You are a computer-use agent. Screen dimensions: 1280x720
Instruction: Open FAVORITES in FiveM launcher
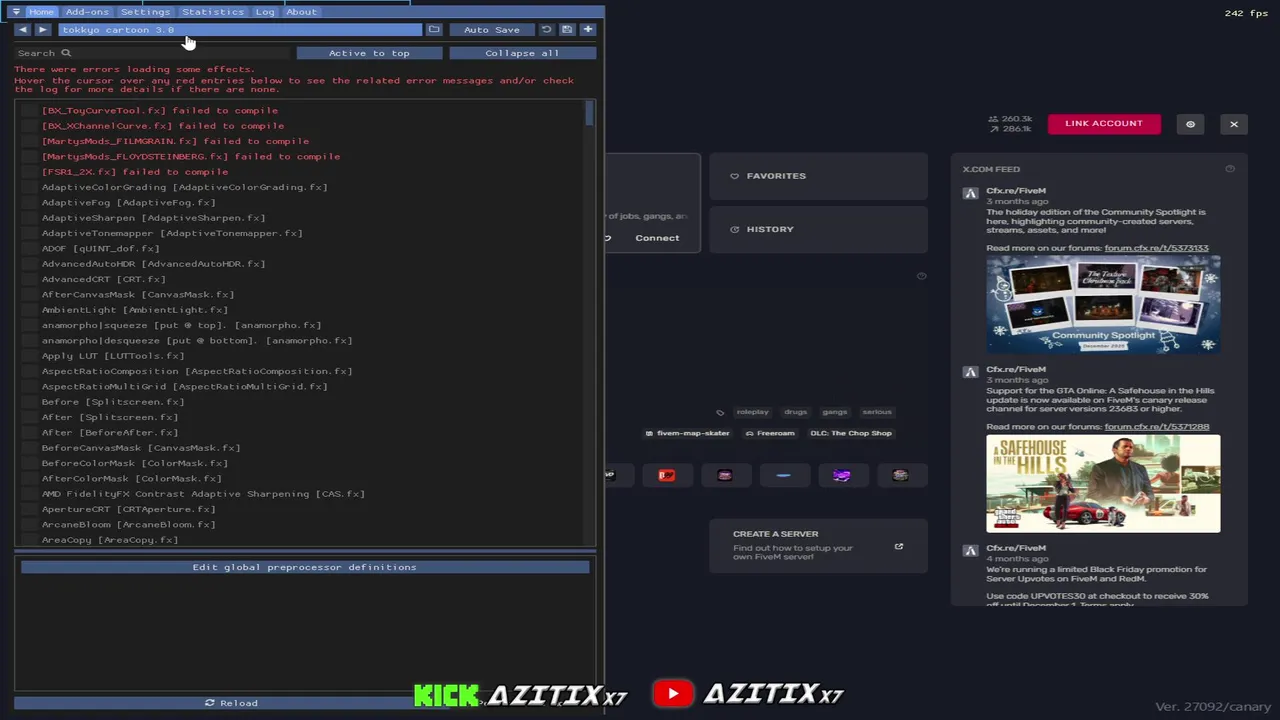[818, 176]
